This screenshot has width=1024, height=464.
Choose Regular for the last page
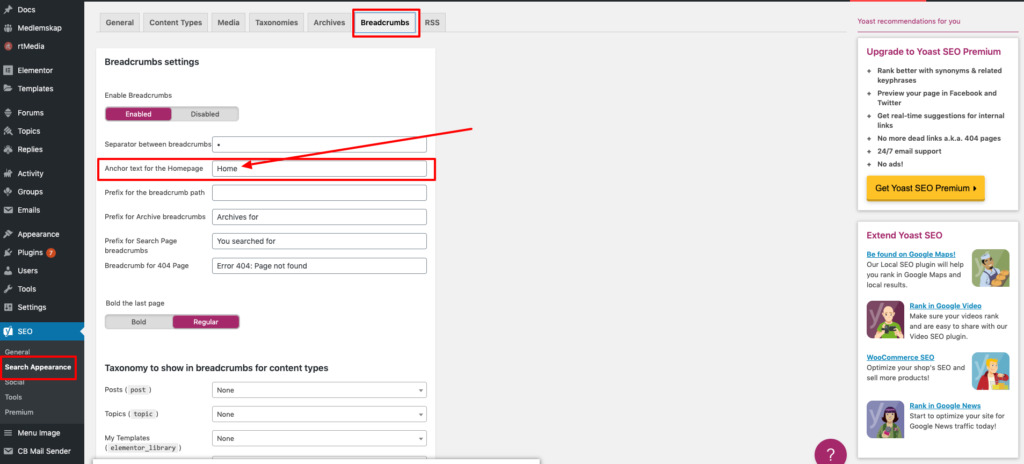tap(206, 322)
